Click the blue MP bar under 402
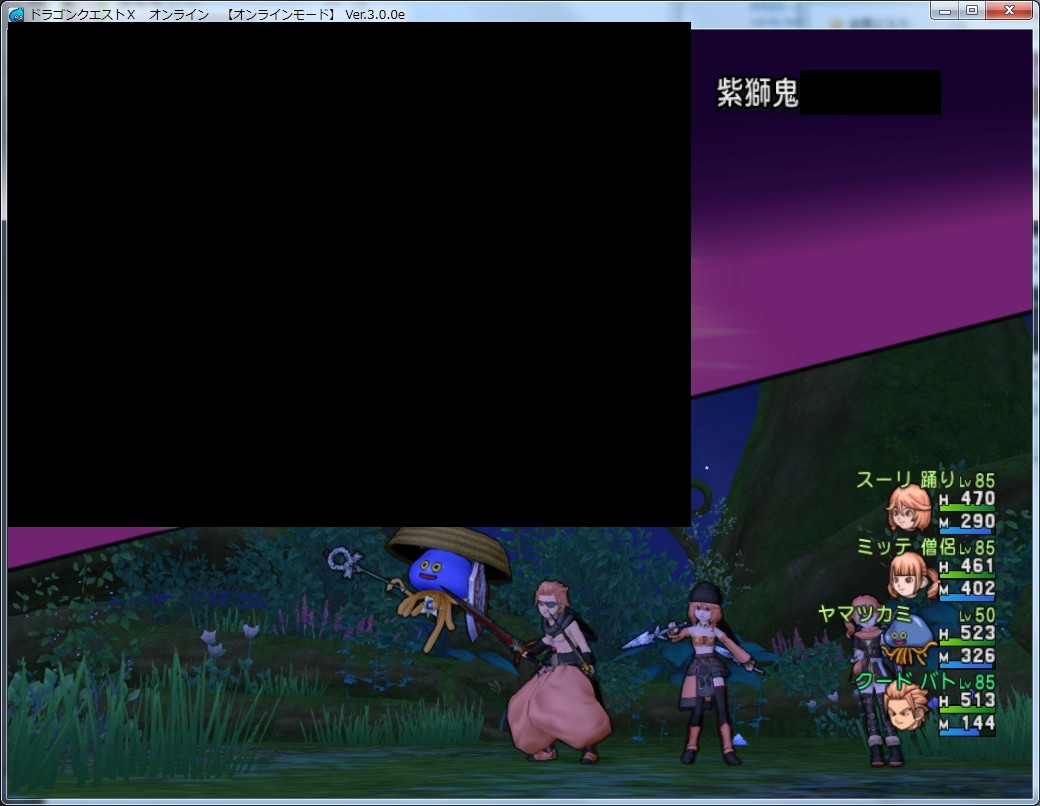This screenshot has width=1040, height=806. pyautogui.click(x=967, y=599)
